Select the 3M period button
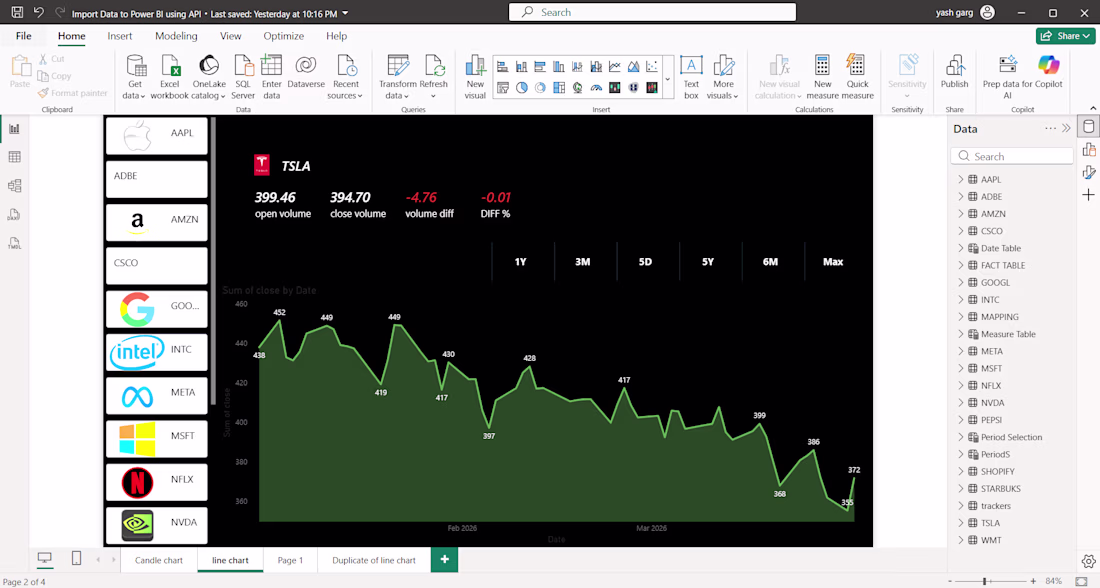The width and height of the screenshot is (1100, 588). (x=583, y=262)
